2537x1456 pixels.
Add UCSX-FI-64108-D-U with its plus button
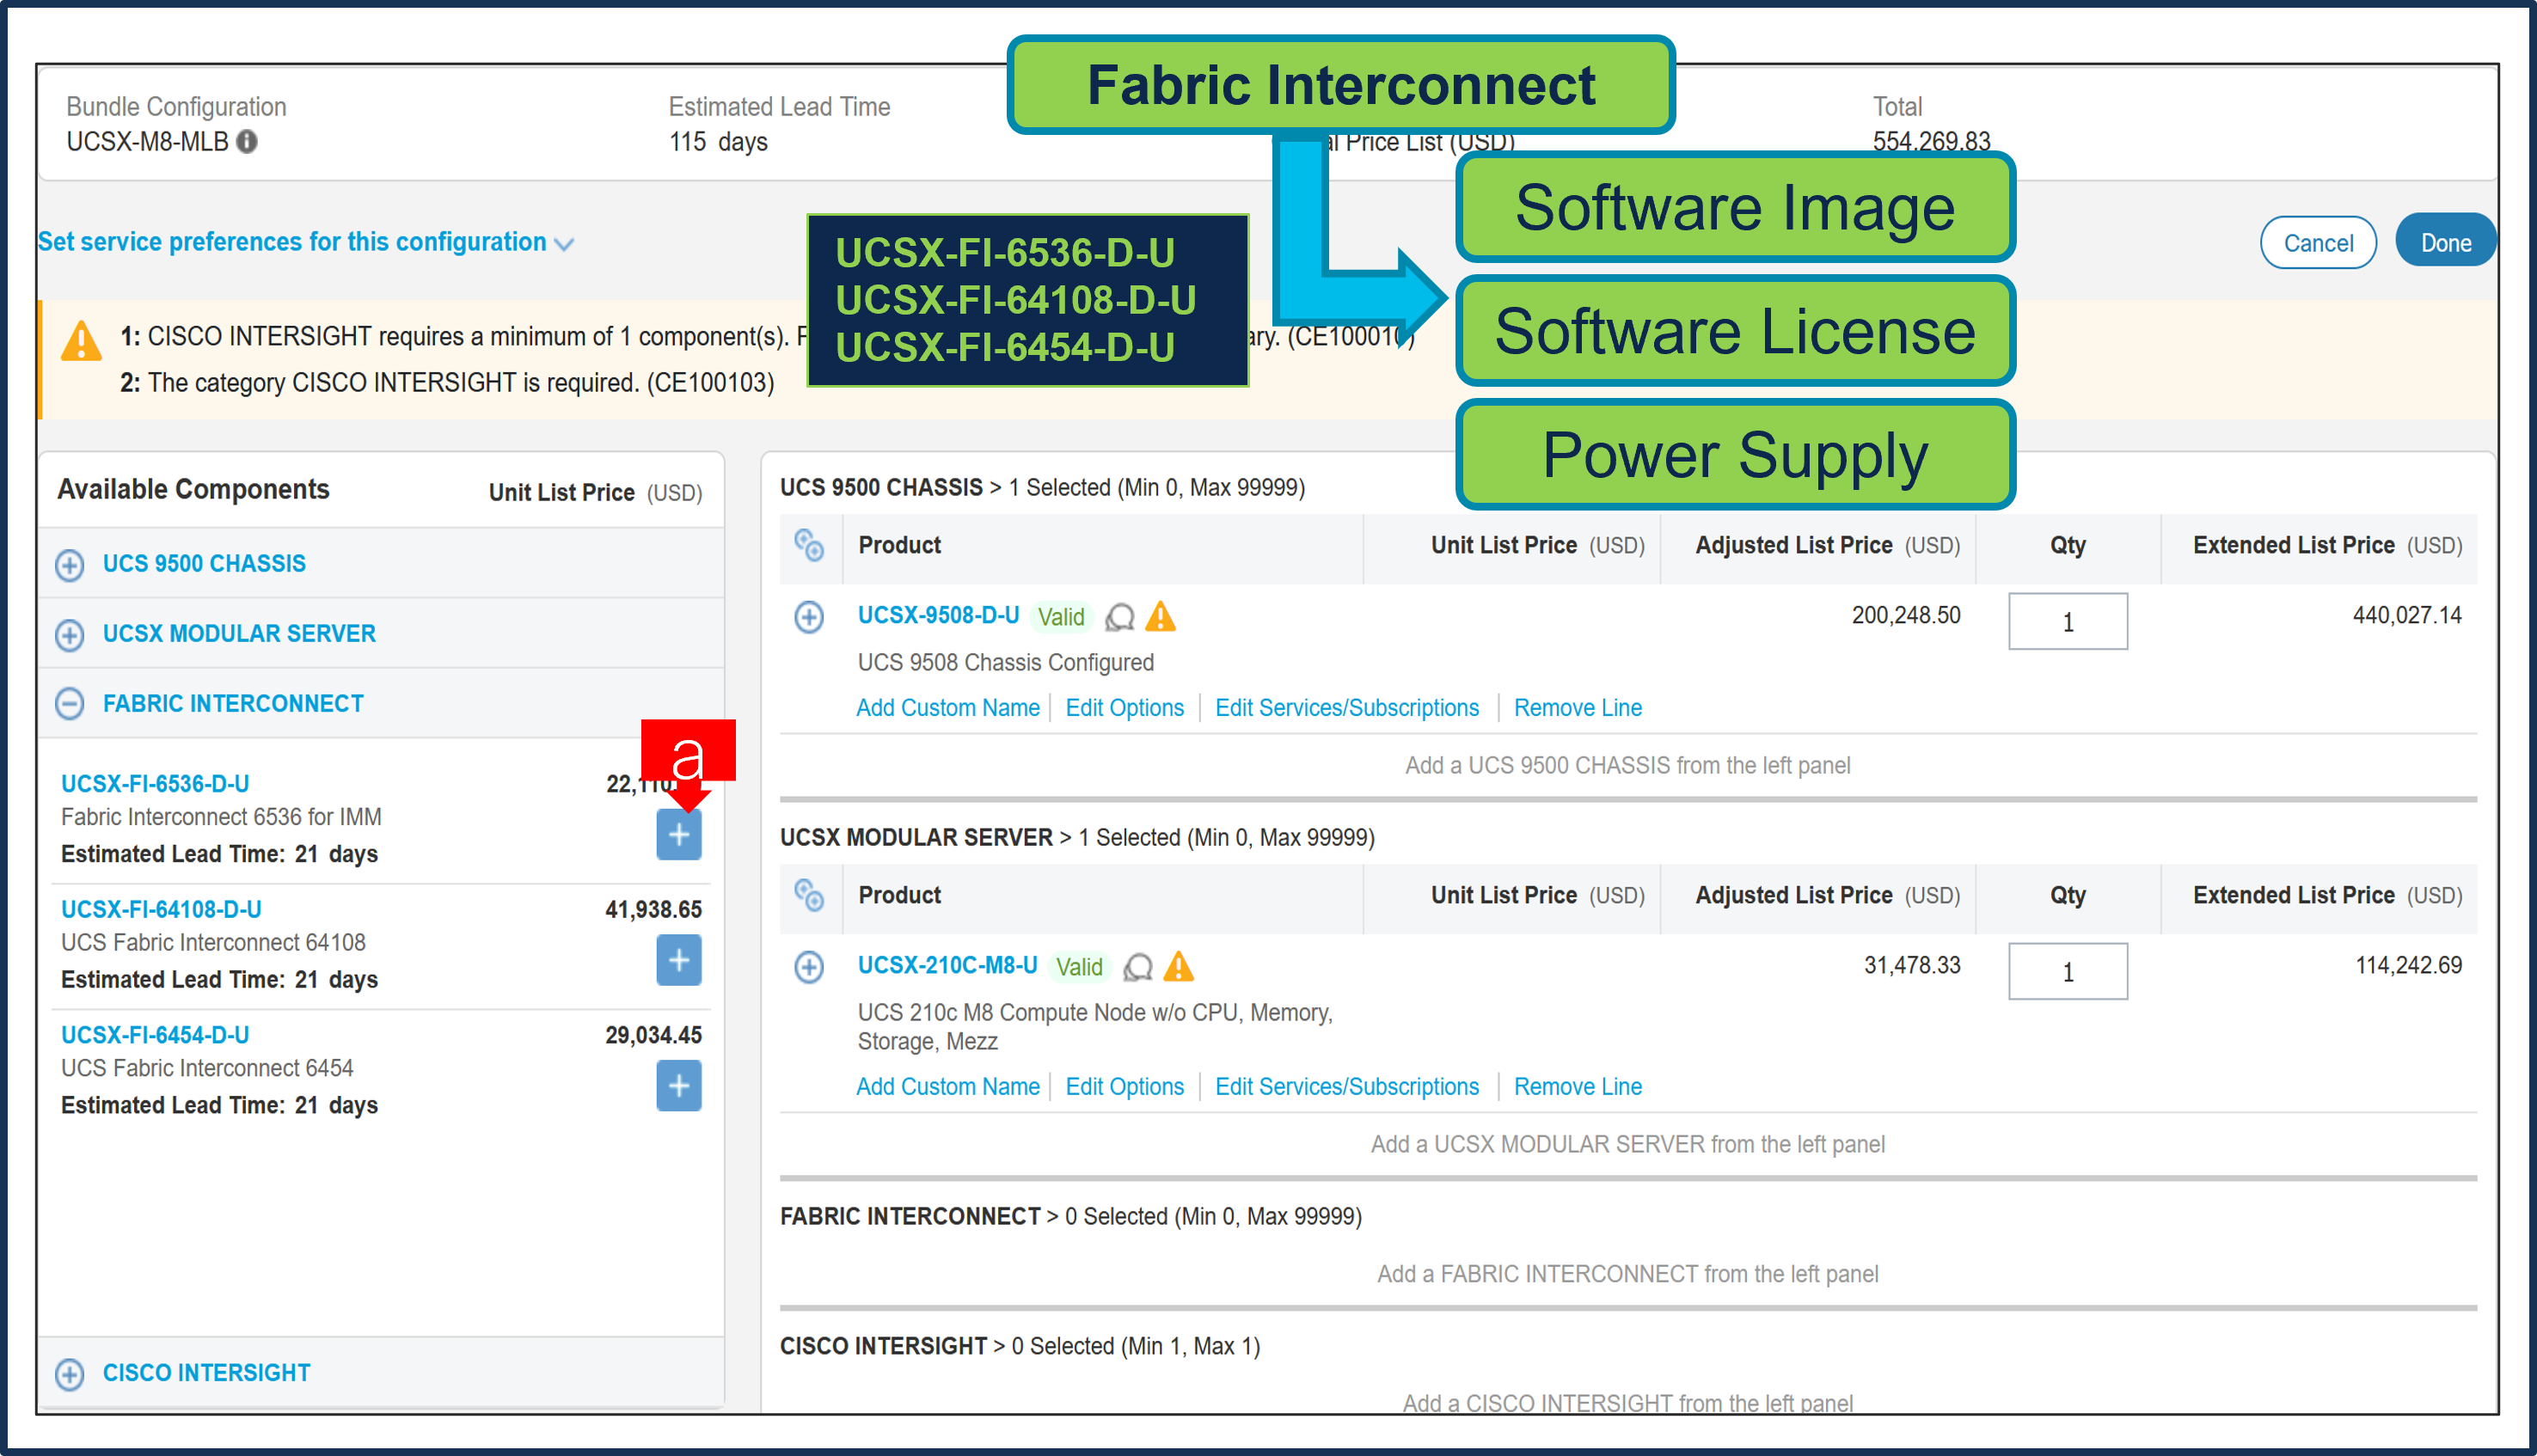(679, 960)
